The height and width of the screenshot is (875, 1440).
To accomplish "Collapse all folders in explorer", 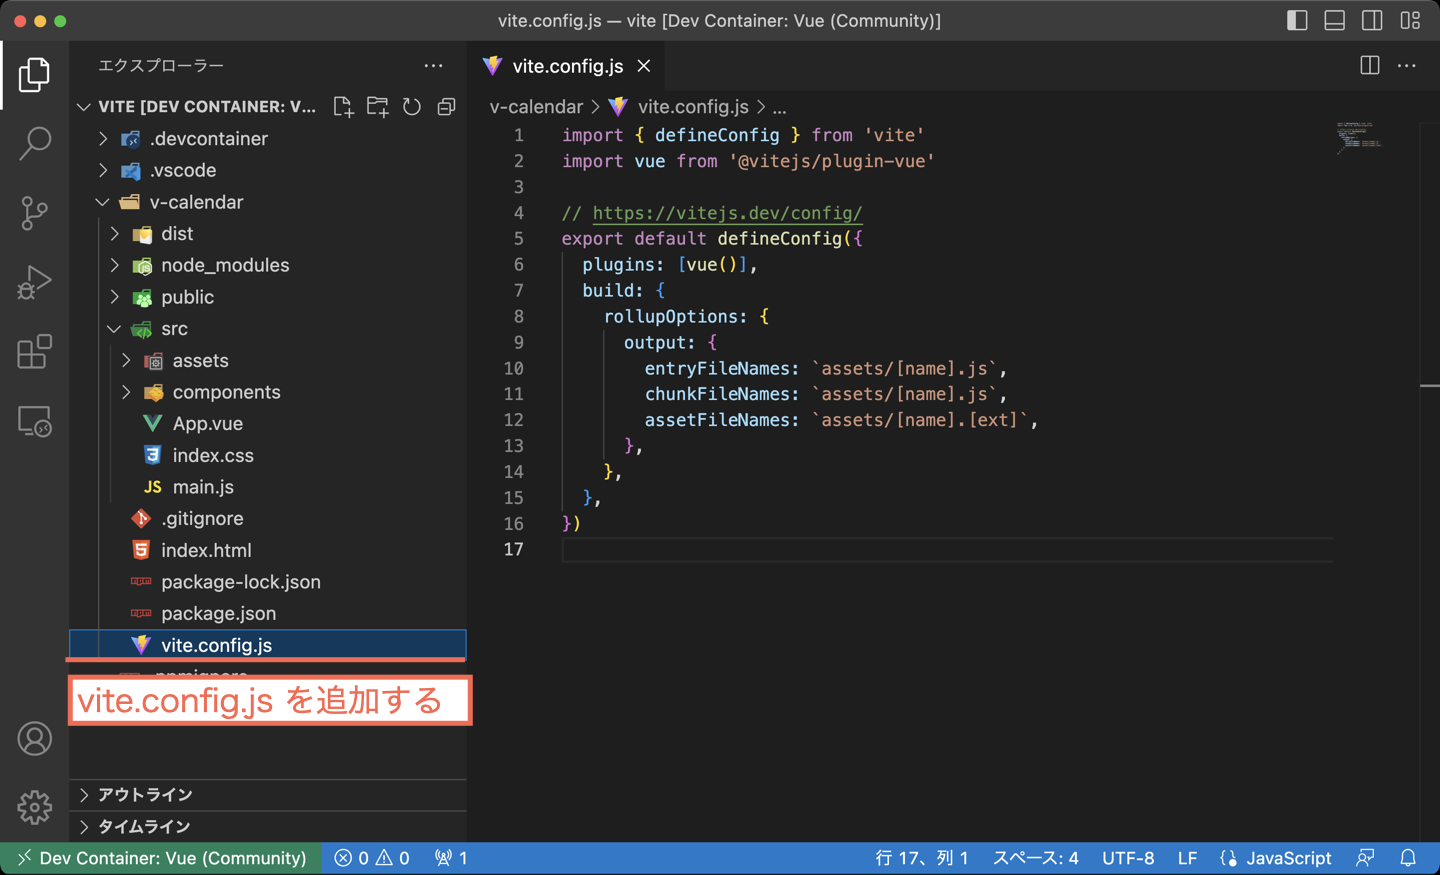I will coord(447,107).
